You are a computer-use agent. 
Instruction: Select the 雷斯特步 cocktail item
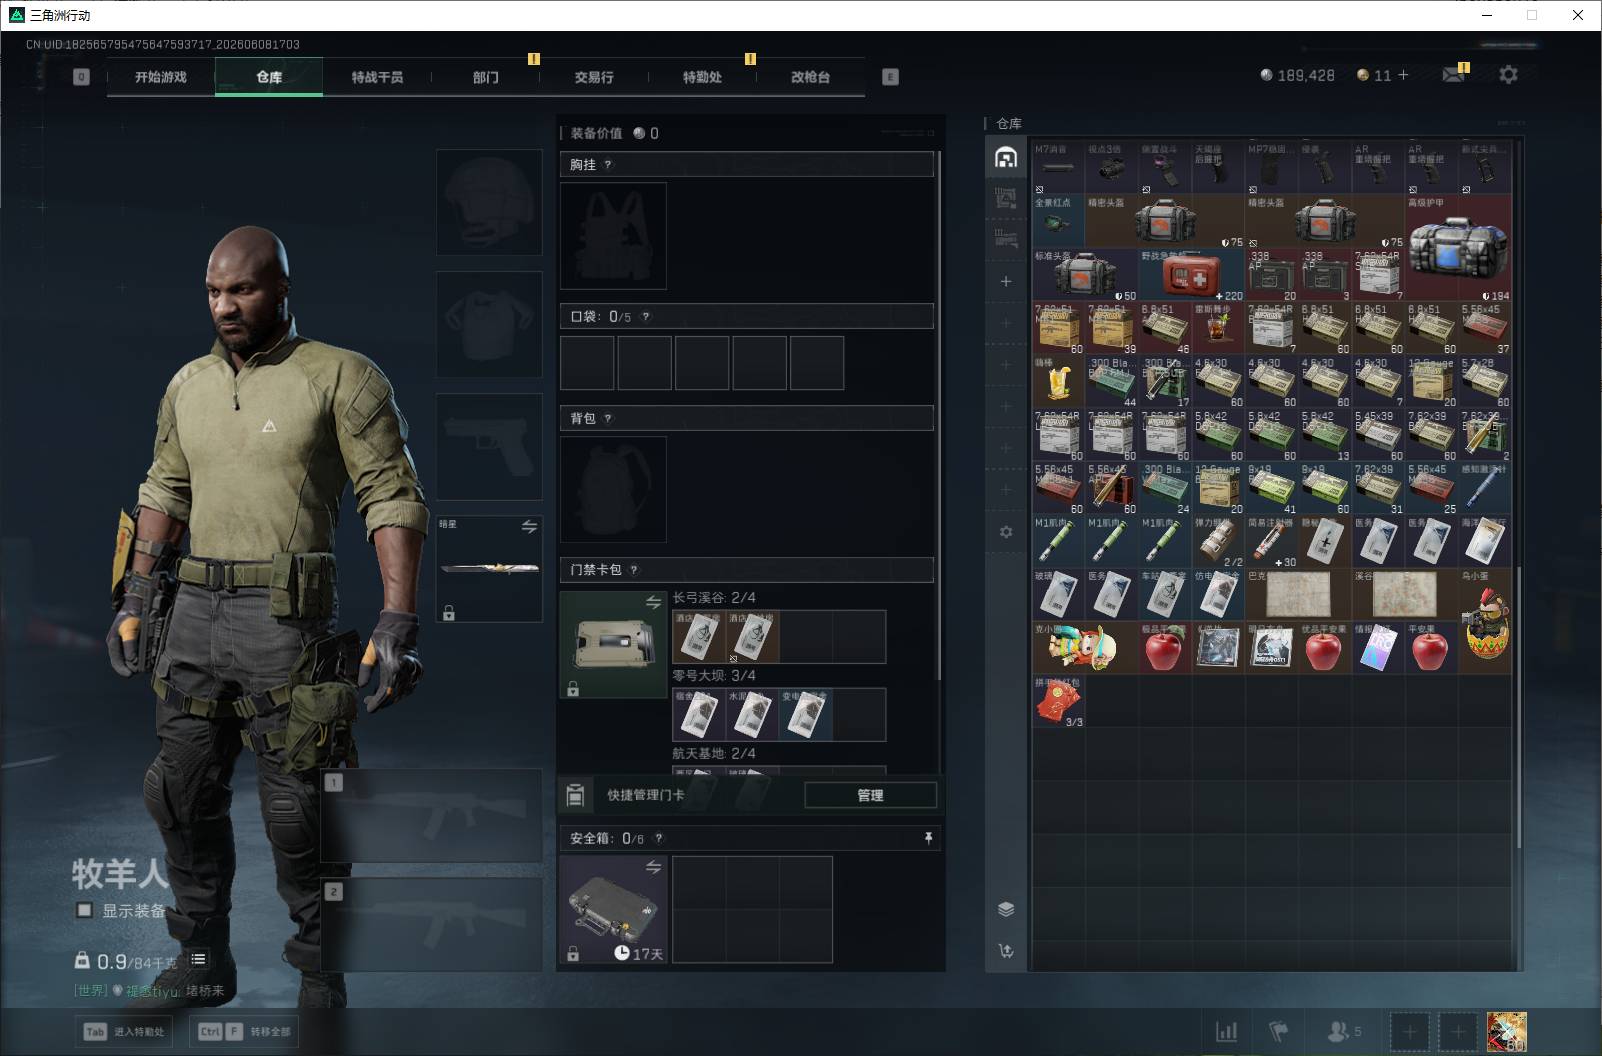click(x=1218, y=329)
